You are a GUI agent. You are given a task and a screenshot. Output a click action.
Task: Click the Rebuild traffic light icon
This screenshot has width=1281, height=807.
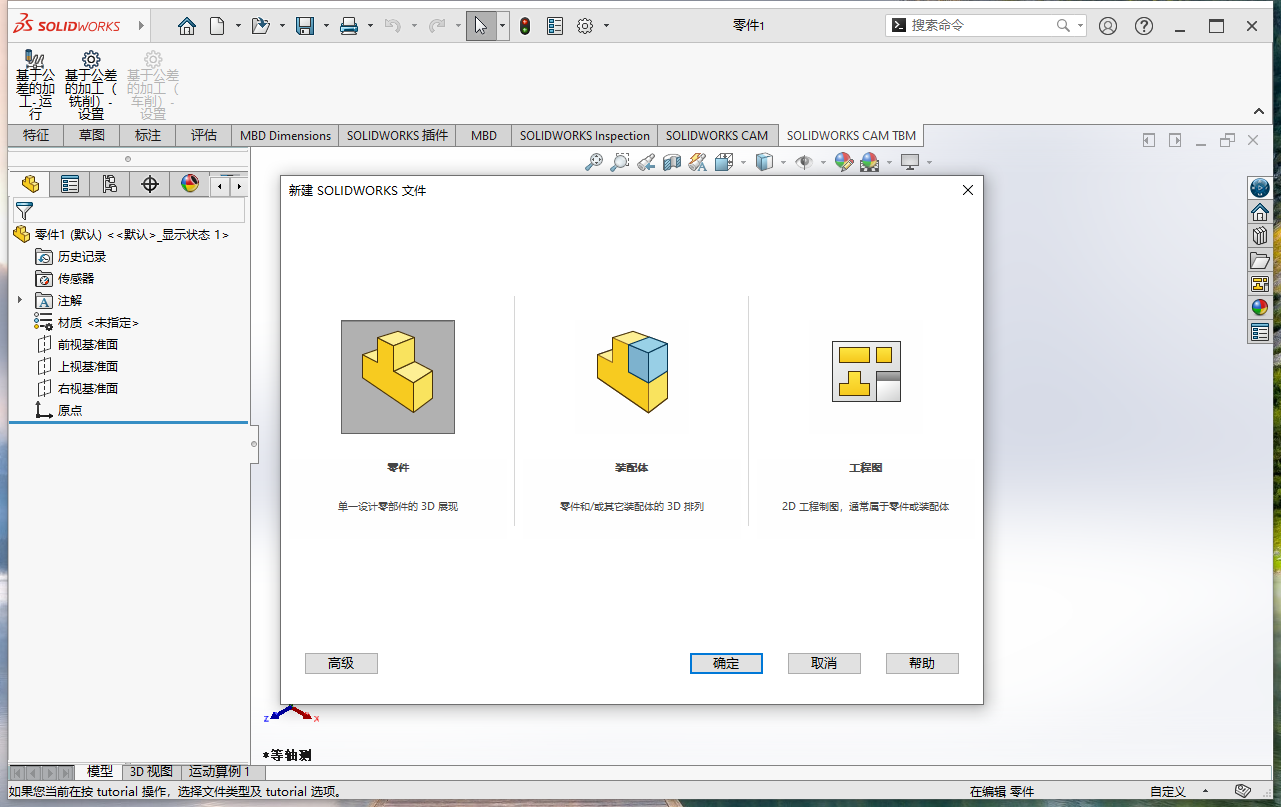[x=525, y=26]
